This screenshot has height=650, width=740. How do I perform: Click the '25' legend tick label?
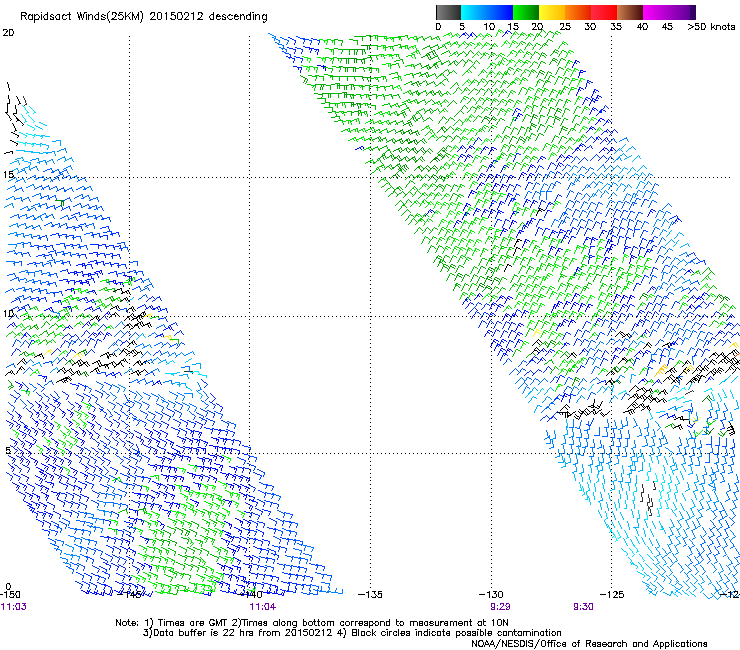tap(565, 26)
